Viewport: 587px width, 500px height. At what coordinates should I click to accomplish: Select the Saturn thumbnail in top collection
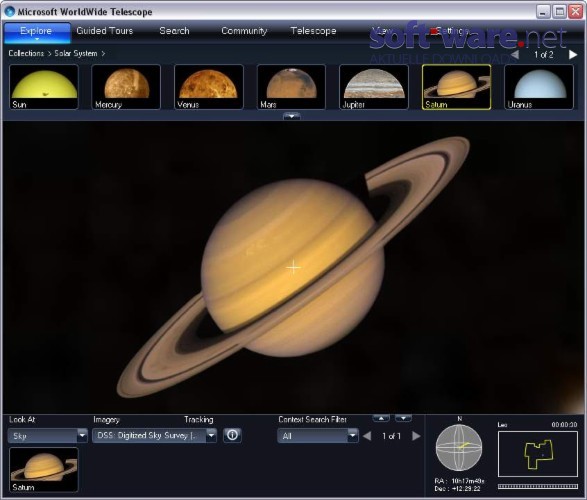(x=456, y=87)
